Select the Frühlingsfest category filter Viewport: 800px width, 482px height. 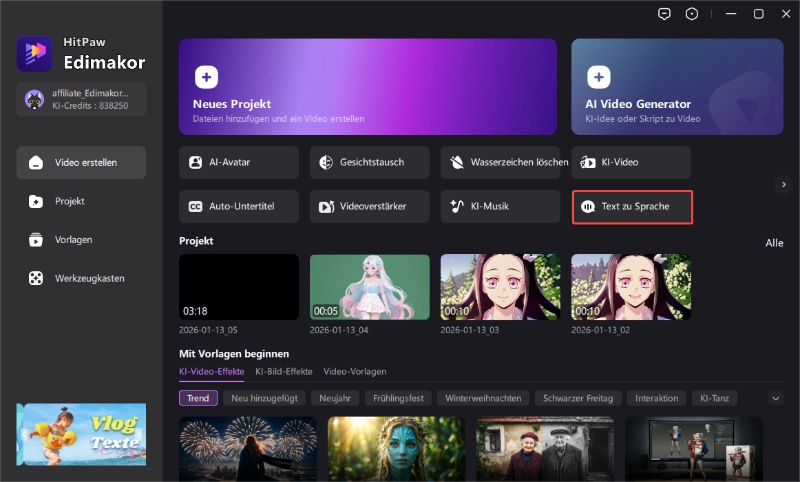click(x=398, y=398)
